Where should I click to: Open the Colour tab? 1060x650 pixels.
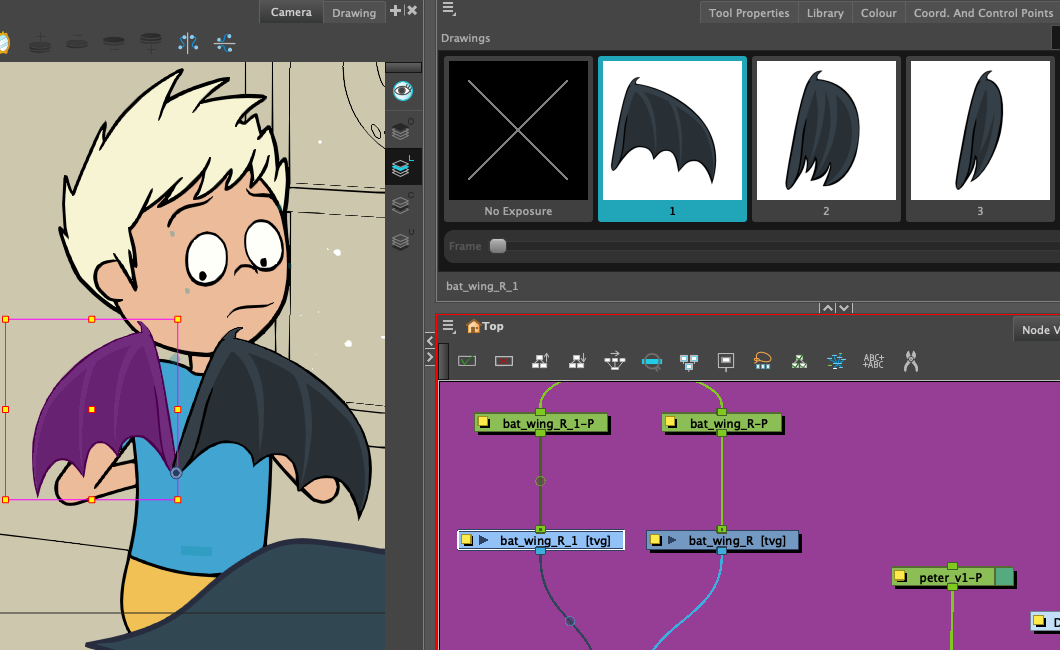click(x=878, y=12)
